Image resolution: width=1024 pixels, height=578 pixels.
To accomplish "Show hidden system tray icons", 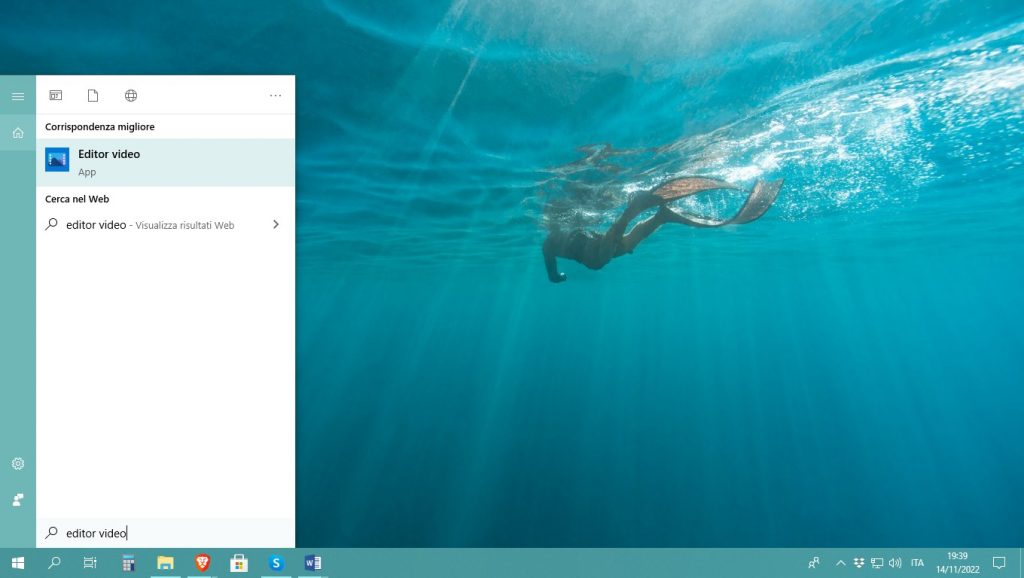I will point(840,563).
